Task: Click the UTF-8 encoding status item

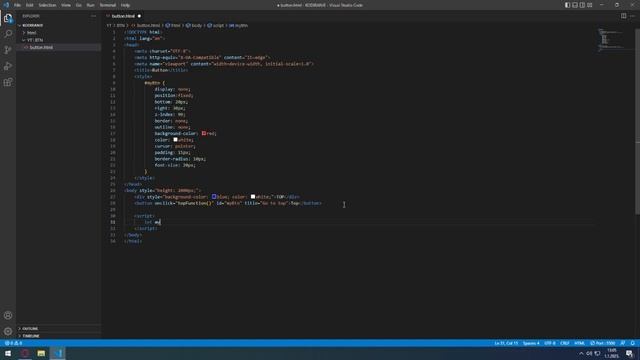Action: (550, 343)
